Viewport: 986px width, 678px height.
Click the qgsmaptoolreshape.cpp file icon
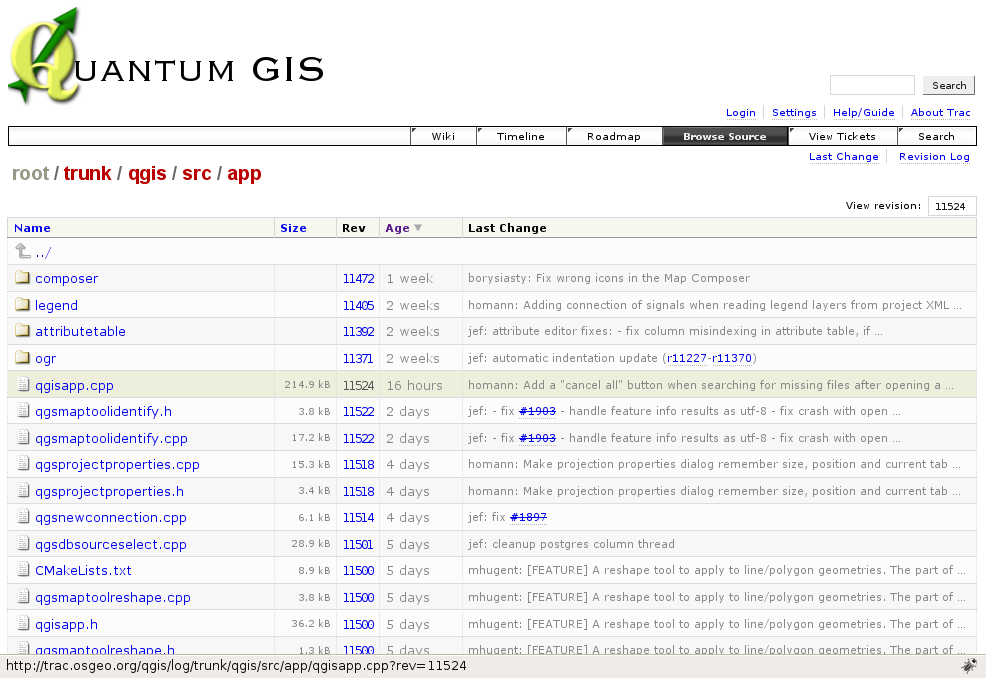coord(23,597)
